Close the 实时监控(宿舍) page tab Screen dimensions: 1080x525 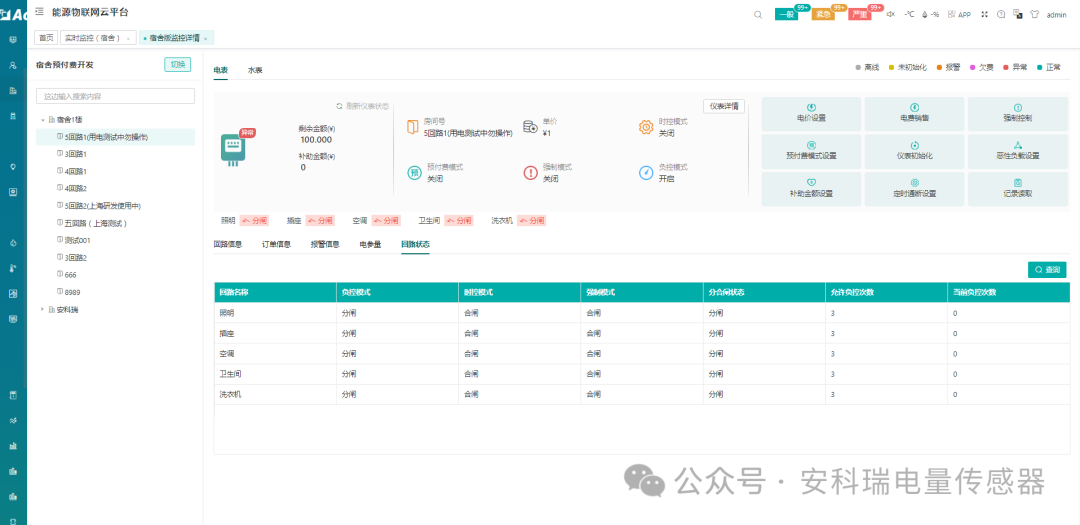(x=128, y=39)
